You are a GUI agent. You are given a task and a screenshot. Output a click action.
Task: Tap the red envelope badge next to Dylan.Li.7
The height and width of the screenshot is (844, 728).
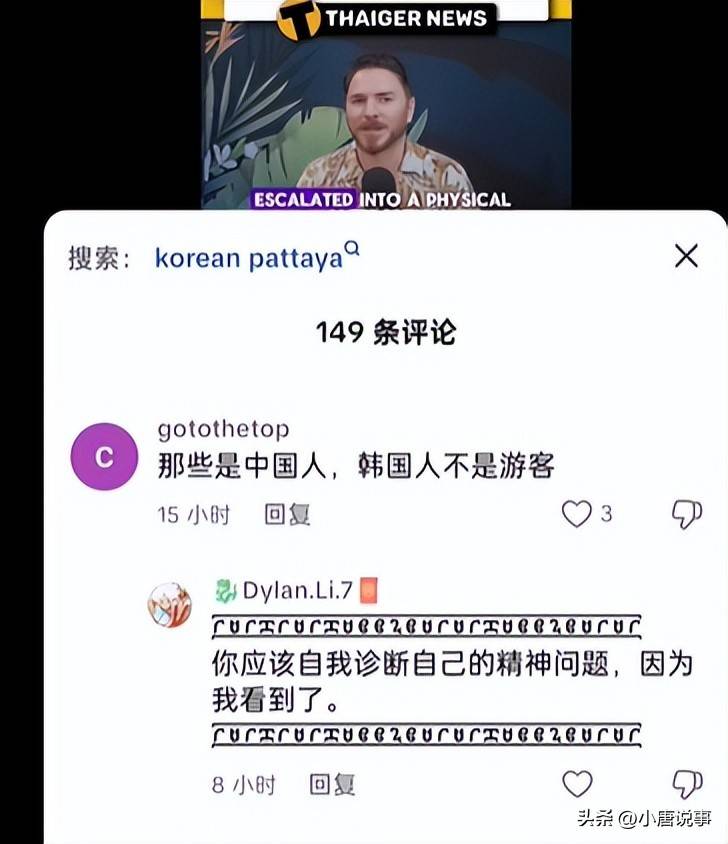[x=368, y=590]
